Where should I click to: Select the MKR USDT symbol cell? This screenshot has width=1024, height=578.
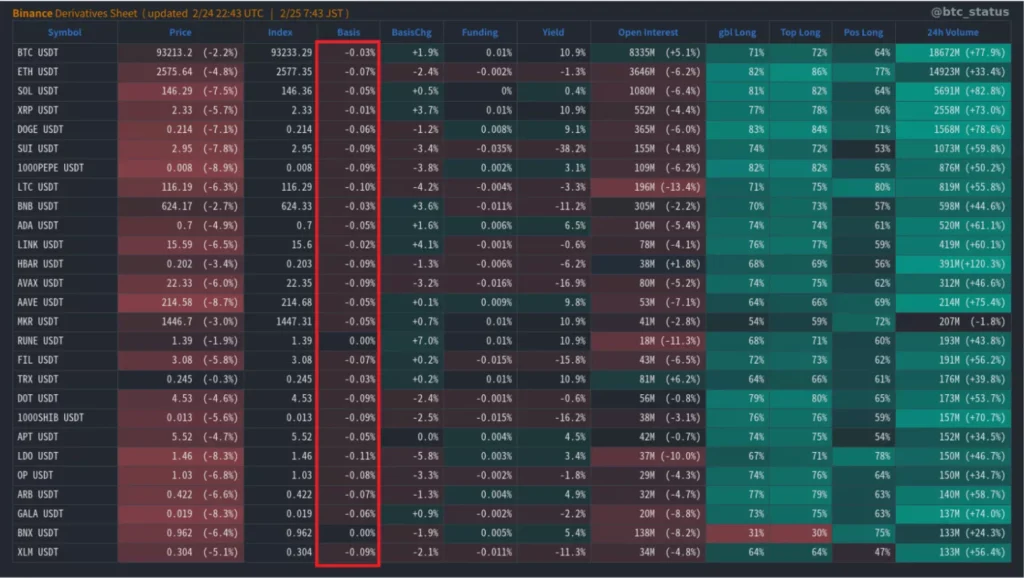(x=65, y=321)
